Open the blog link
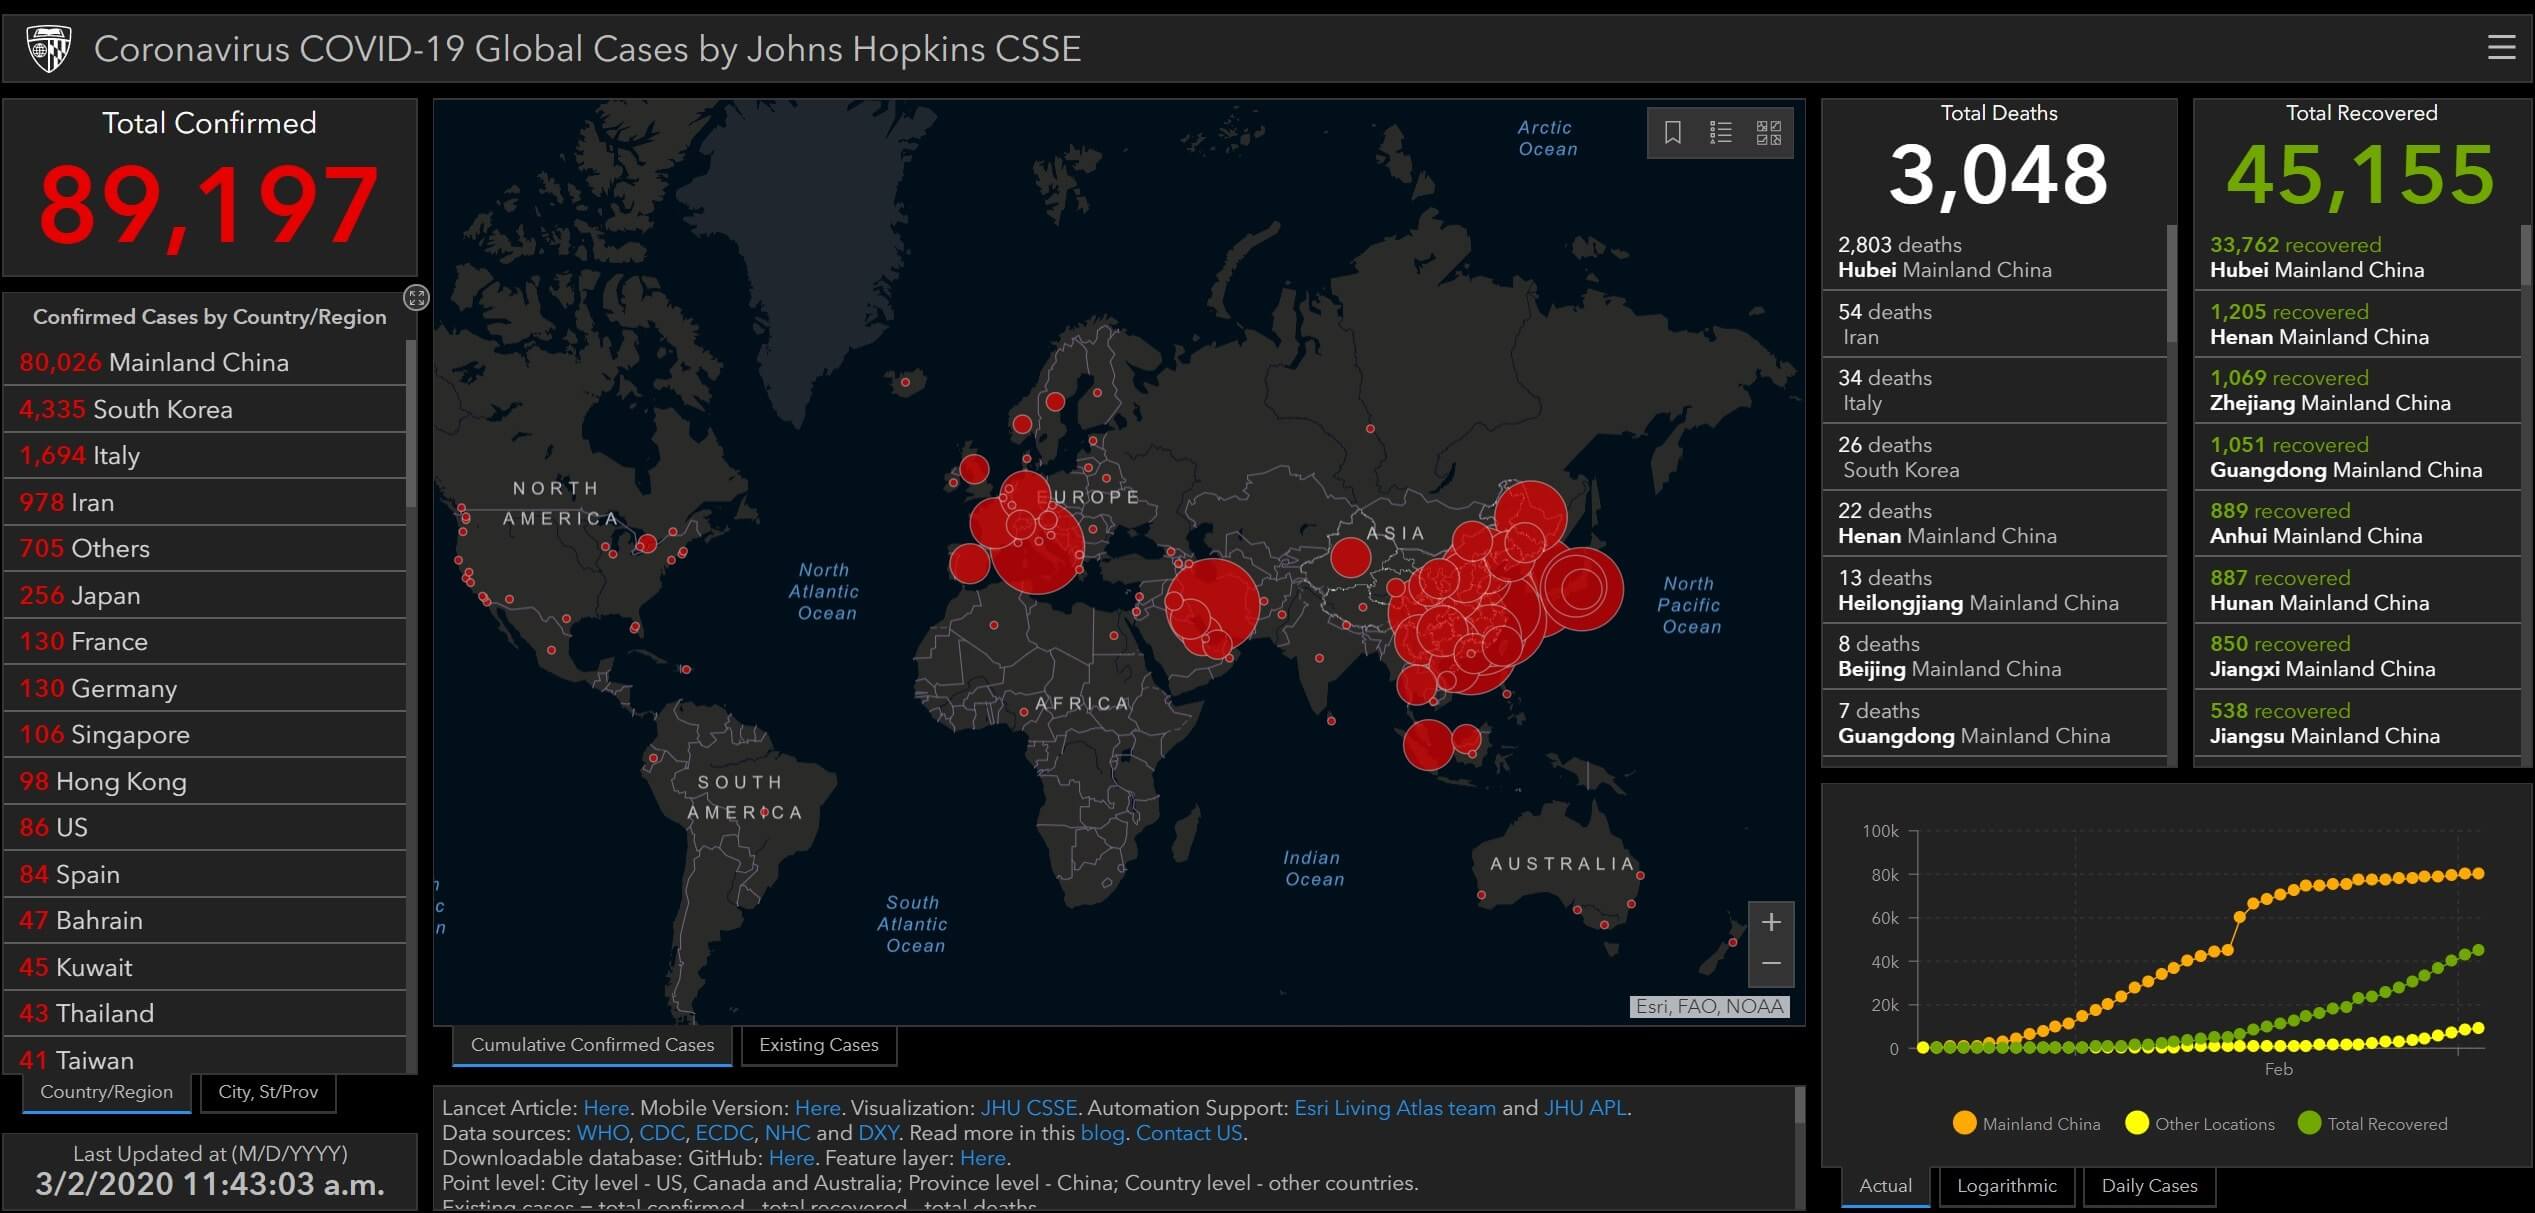The image size is (2535, 1213). pyautogui.click(x=1102, y=1133)
